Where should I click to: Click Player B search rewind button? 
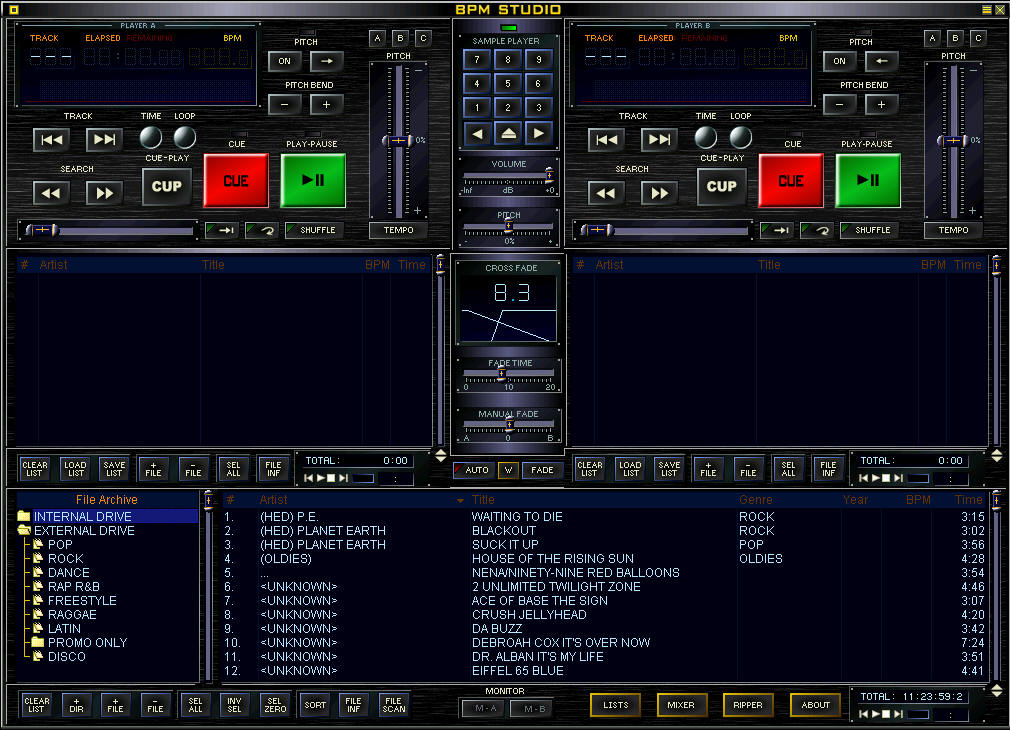click(x=606, y=193)
